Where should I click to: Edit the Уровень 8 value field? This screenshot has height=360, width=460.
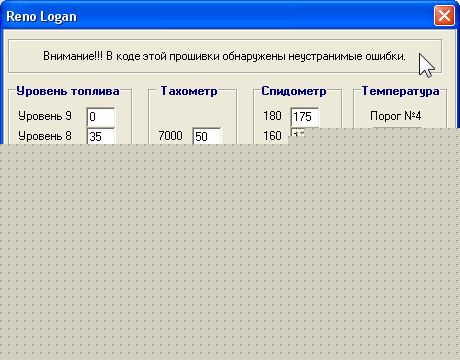pyautogui.click(x=101, y=136)
